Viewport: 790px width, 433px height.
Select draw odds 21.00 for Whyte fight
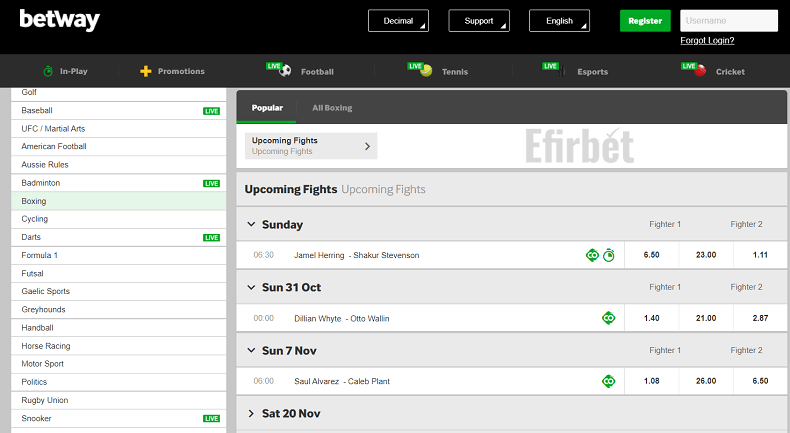coord(706,318)
